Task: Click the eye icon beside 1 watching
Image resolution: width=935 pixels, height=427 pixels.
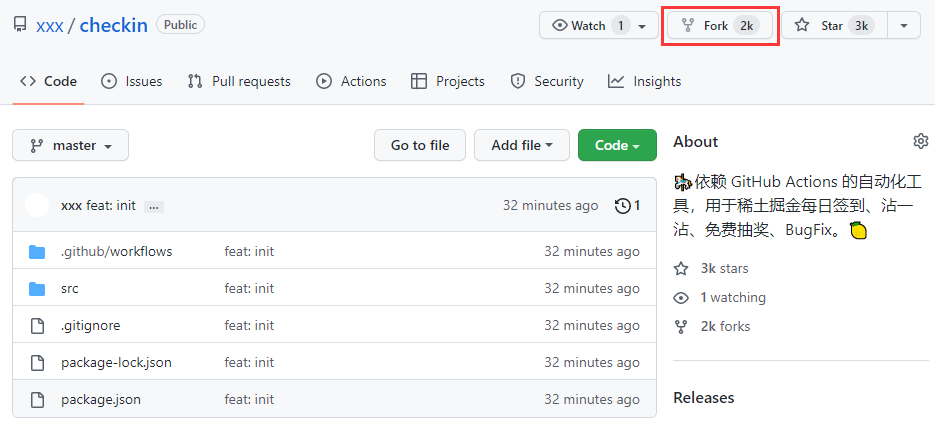Action: 681,298
